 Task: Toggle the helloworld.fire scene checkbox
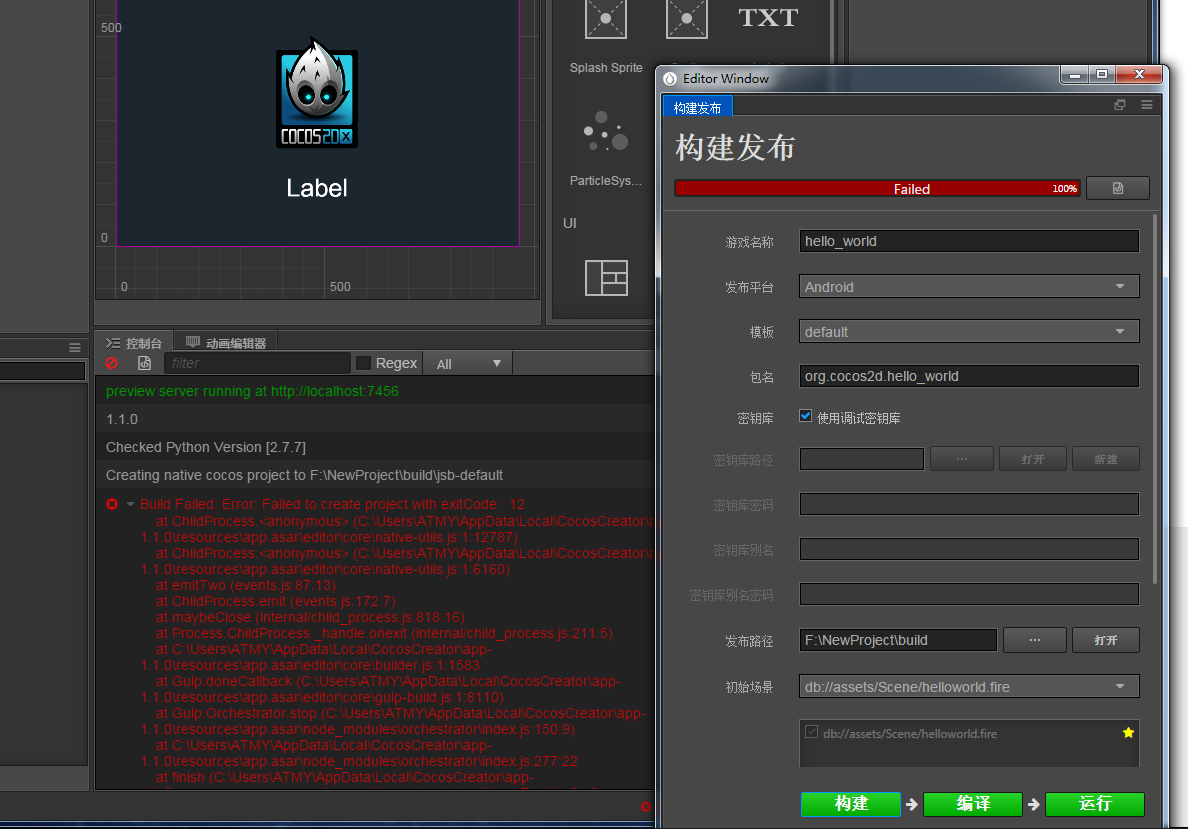811,732
